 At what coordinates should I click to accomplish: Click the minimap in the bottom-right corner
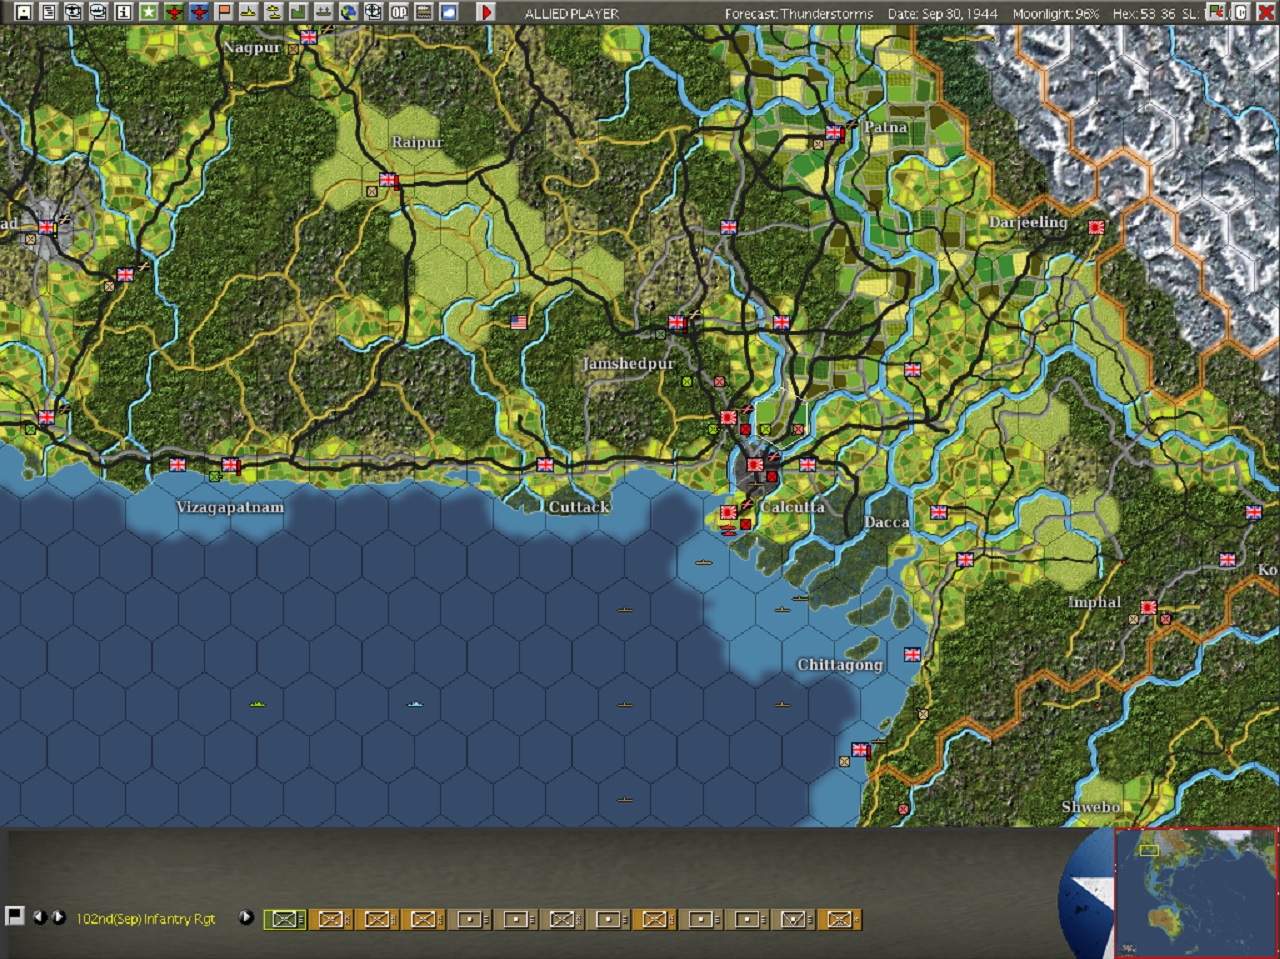pos(1196,892)
